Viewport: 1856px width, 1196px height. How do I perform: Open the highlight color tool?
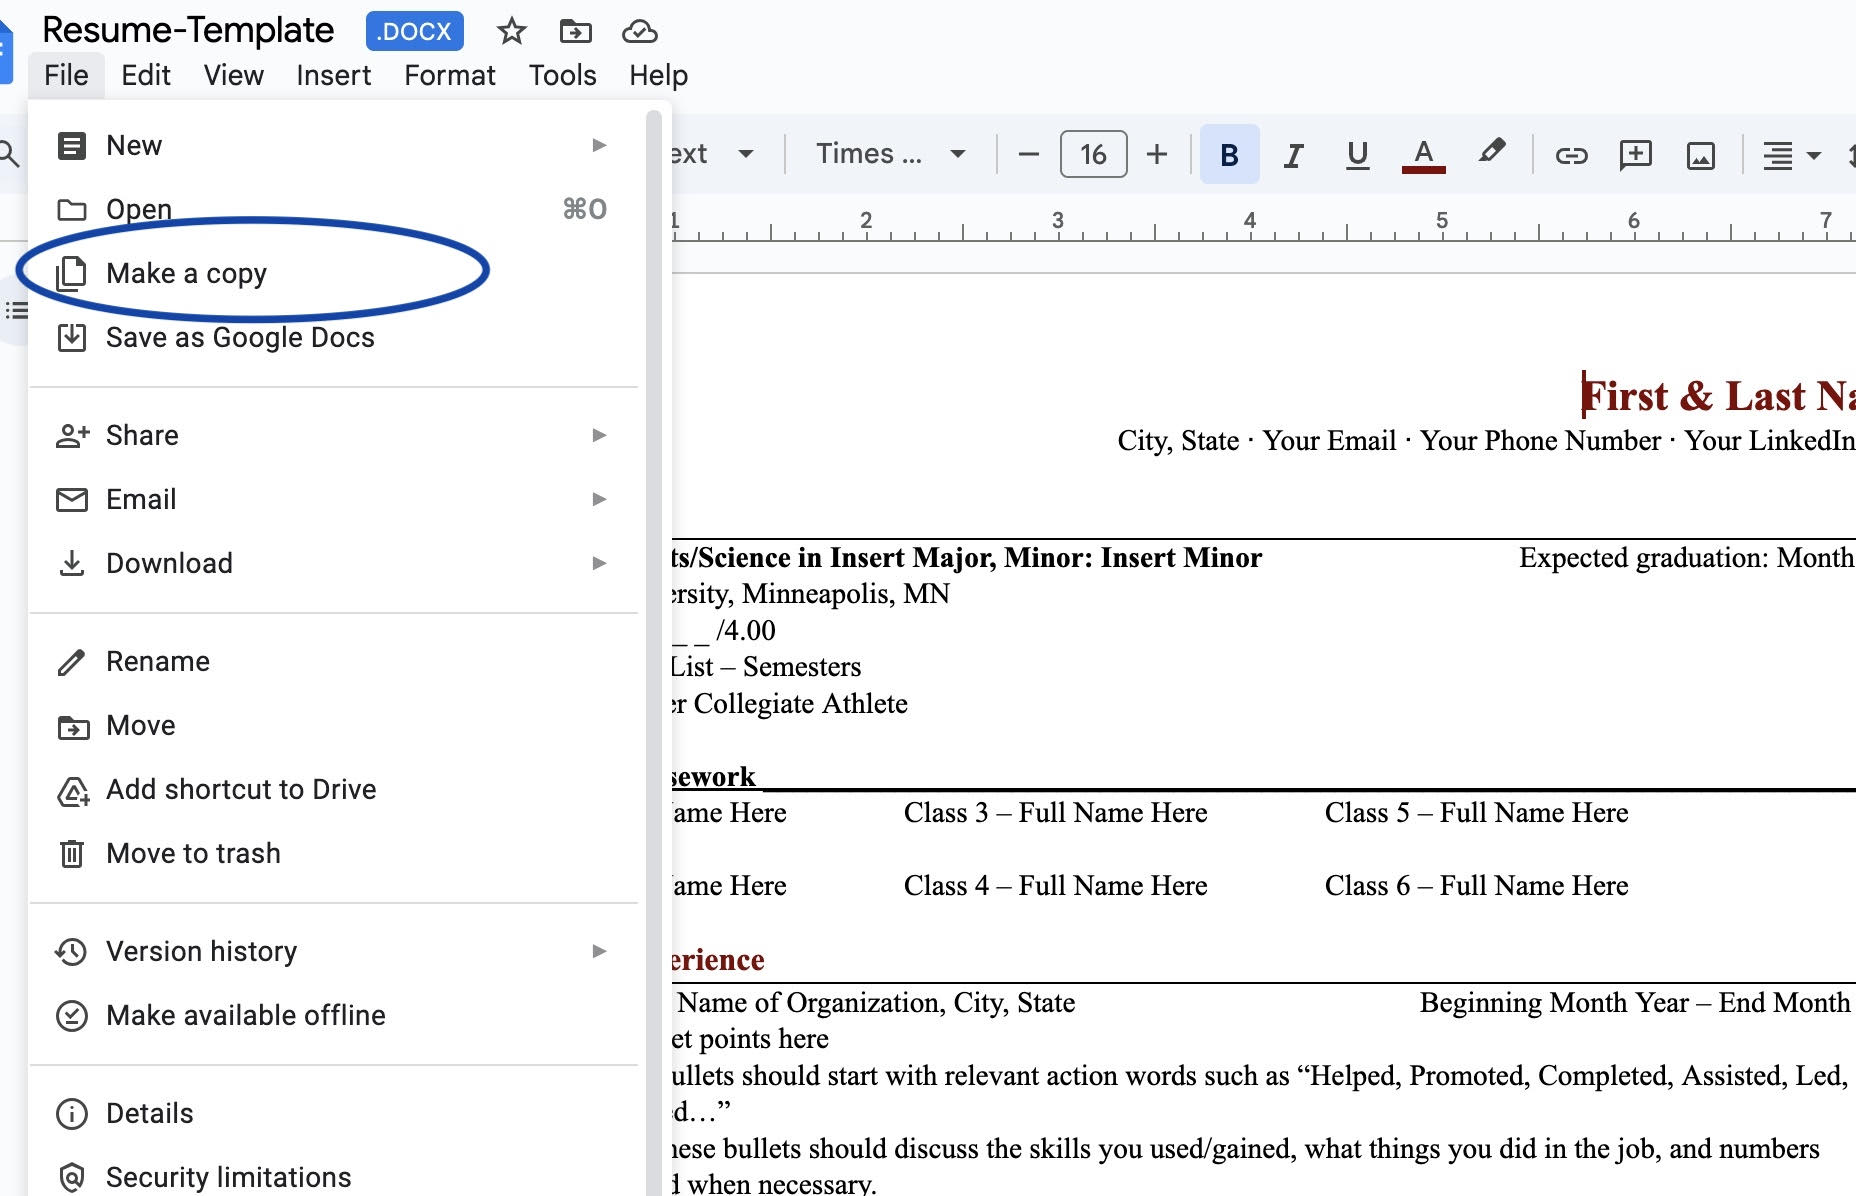[x=1490, y=154]
